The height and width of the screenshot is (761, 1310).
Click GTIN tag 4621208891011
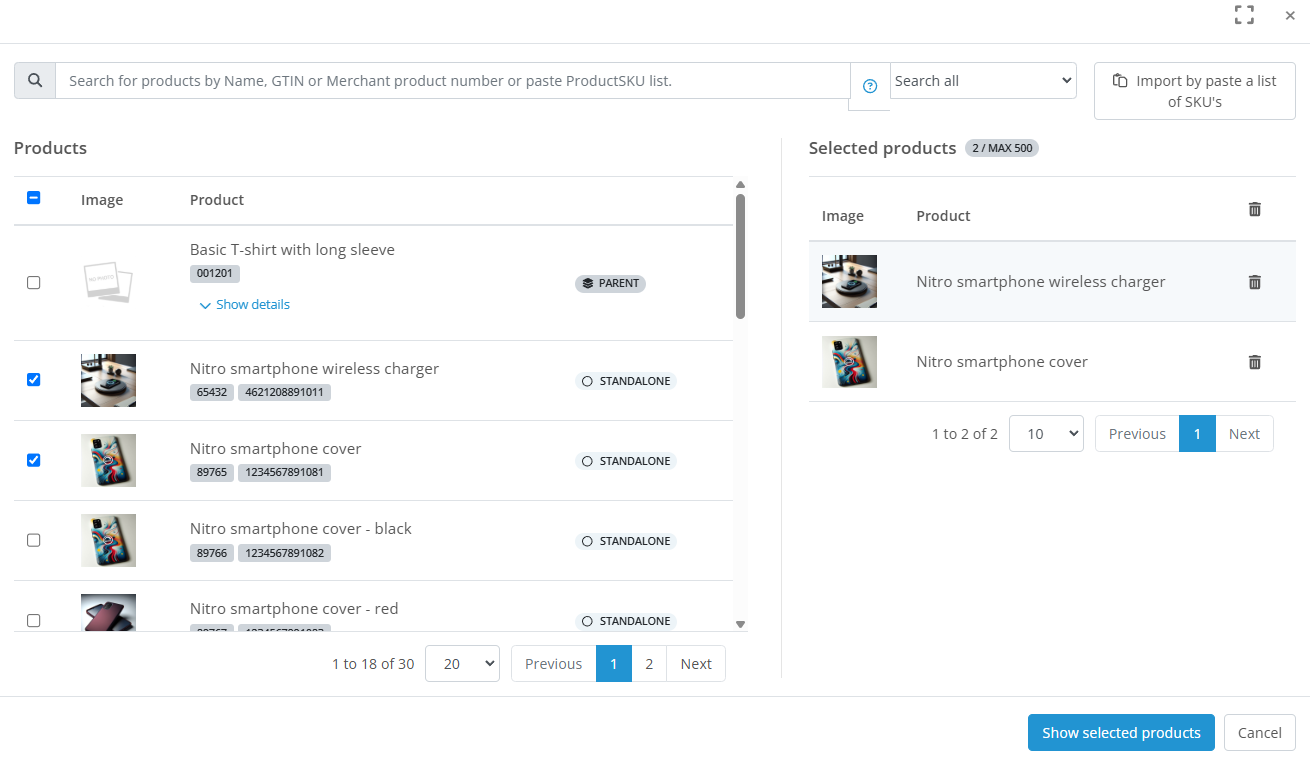click(284, 392)
